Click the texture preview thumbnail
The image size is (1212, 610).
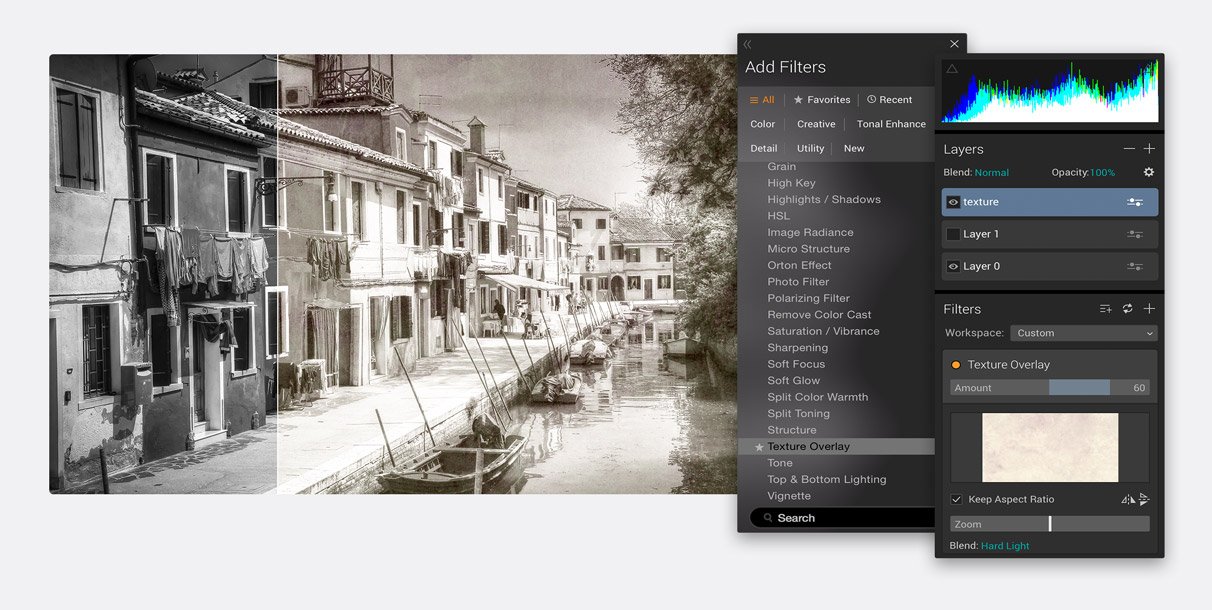click(1048, 446)
